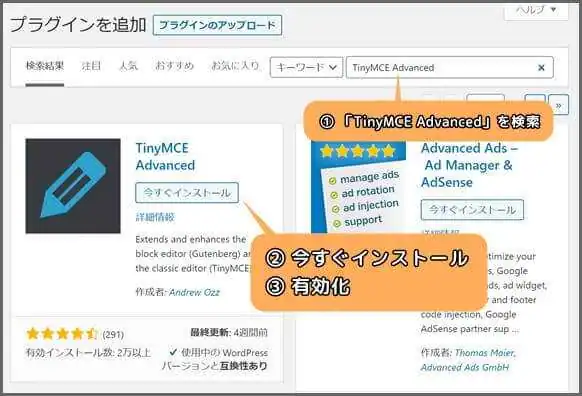This screenshot has height=396, width=582.
Task: Open author link Andrew Ozz
Action: point(194,292)
